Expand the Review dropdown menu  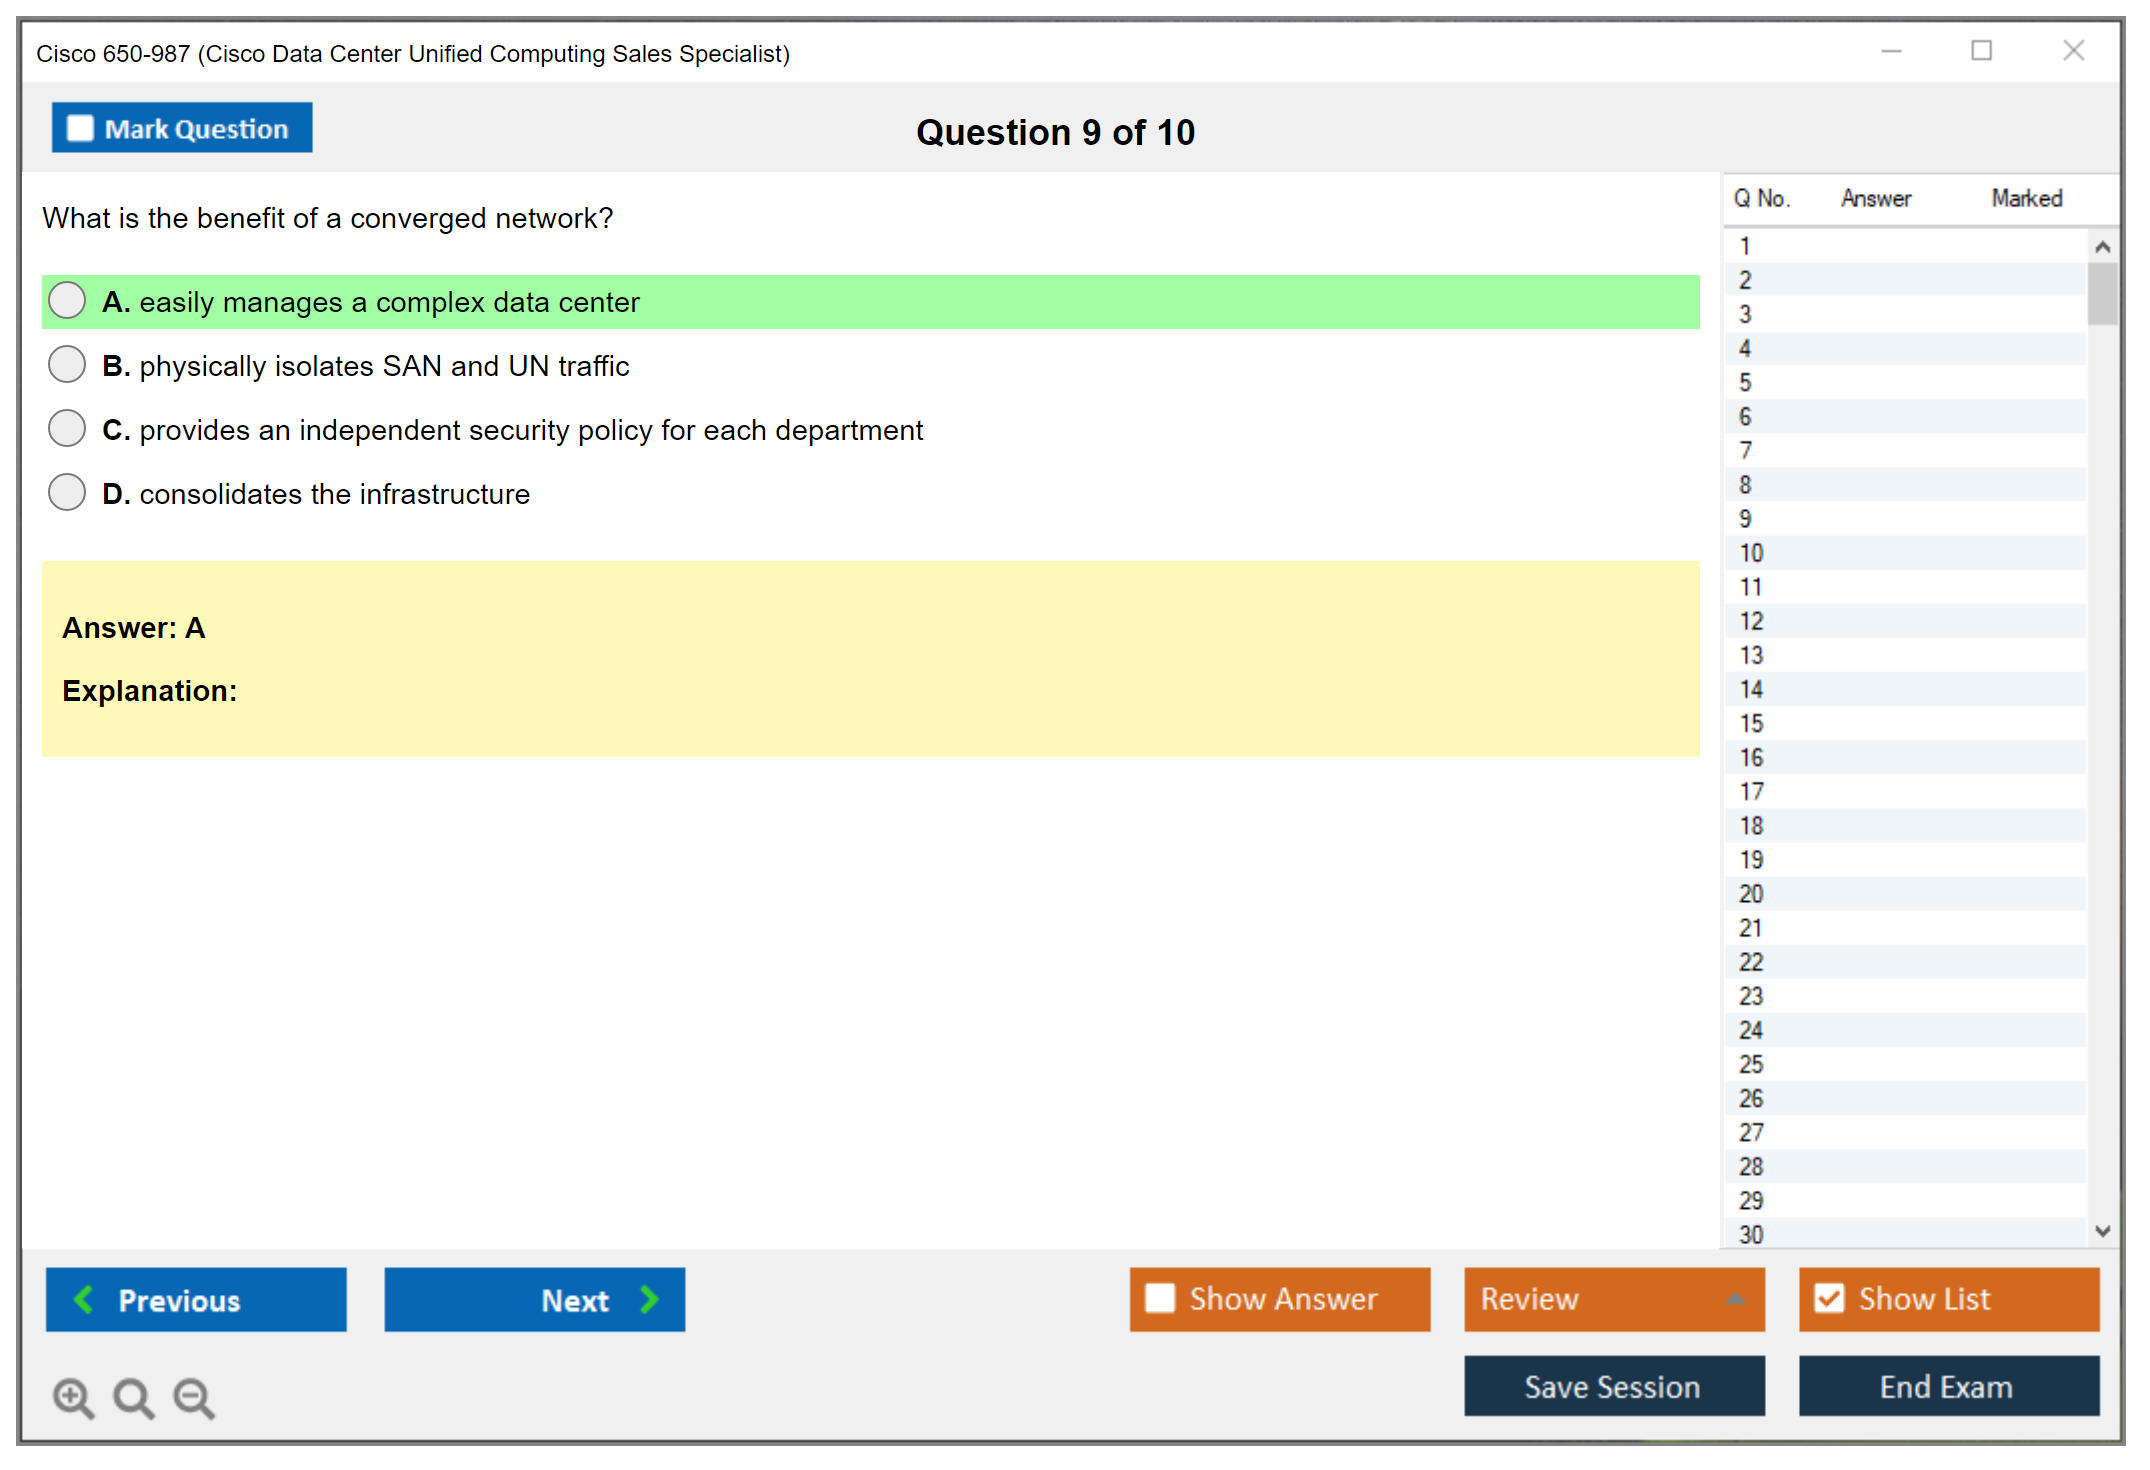[x=1735, y=1299]
